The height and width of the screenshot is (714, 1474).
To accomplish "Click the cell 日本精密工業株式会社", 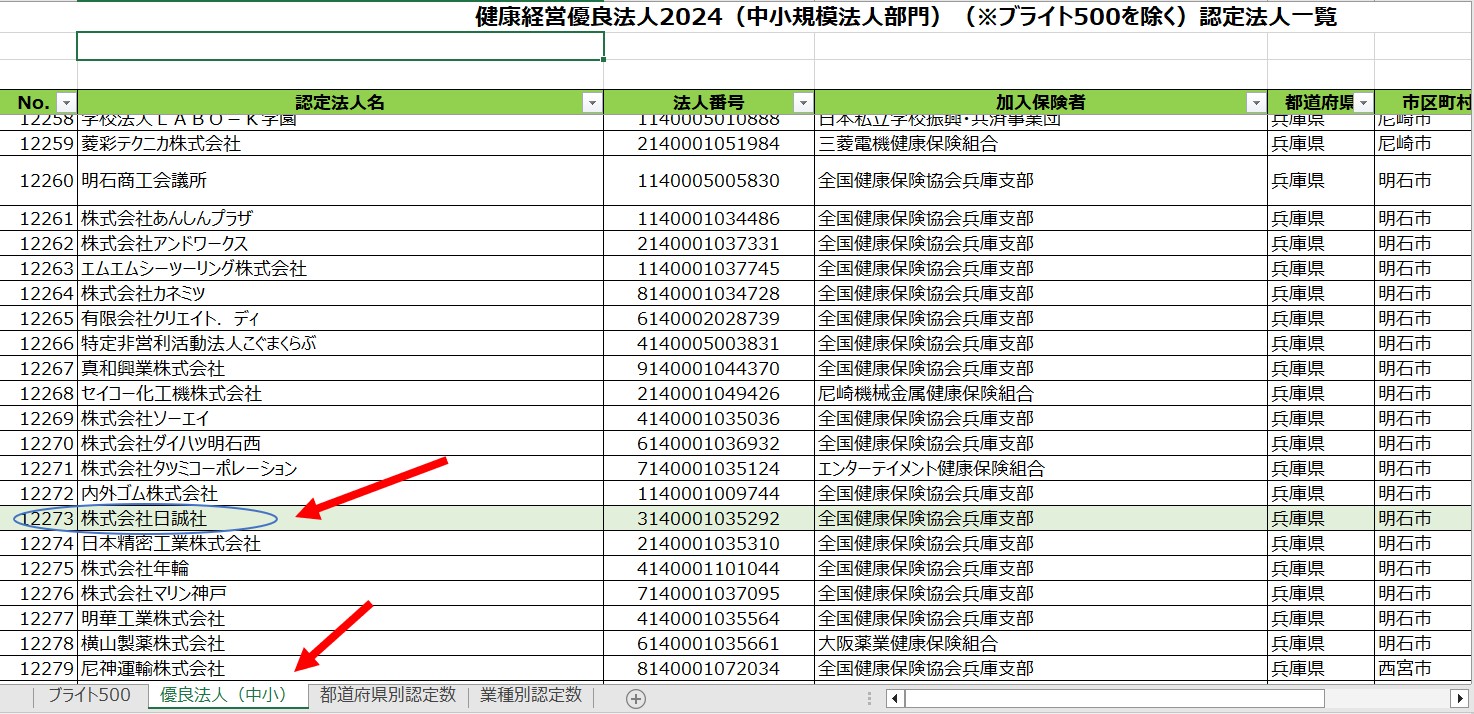I will point(341,544).
